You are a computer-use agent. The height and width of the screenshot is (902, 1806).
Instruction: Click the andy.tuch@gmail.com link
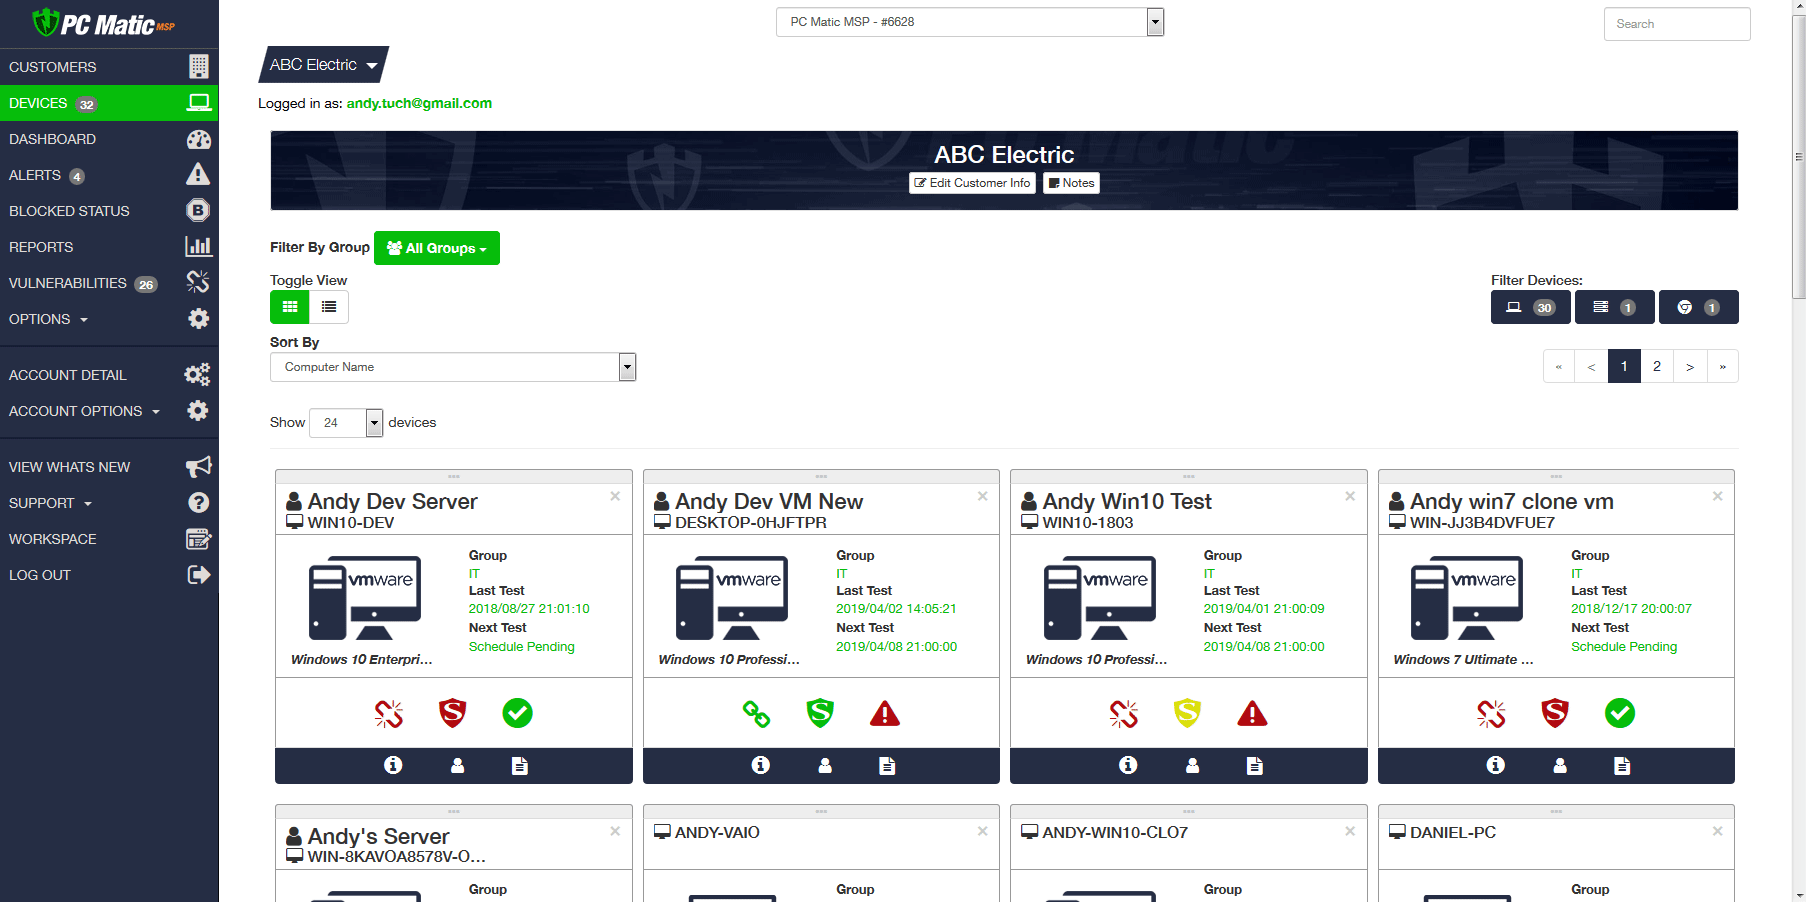click(419, 103)
